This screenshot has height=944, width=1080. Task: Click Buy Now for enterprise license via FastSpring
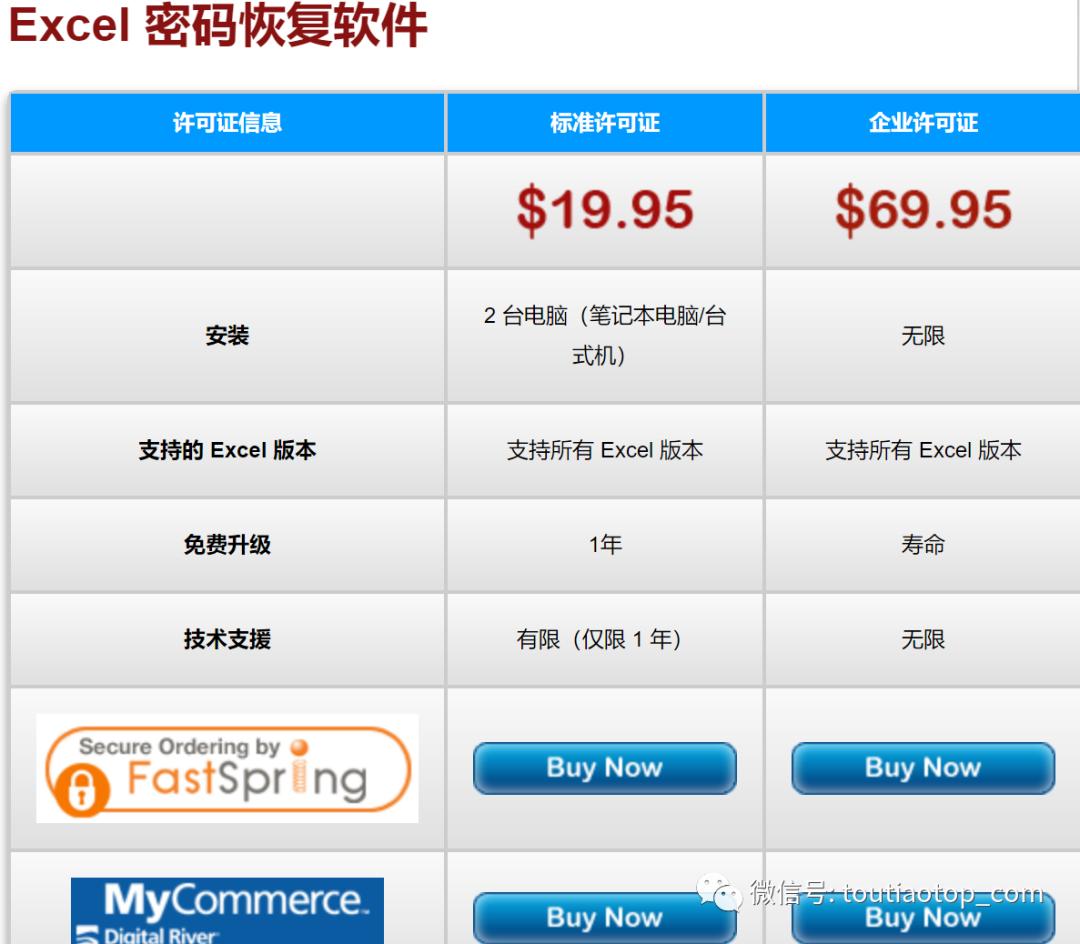(x=922, y=768)
